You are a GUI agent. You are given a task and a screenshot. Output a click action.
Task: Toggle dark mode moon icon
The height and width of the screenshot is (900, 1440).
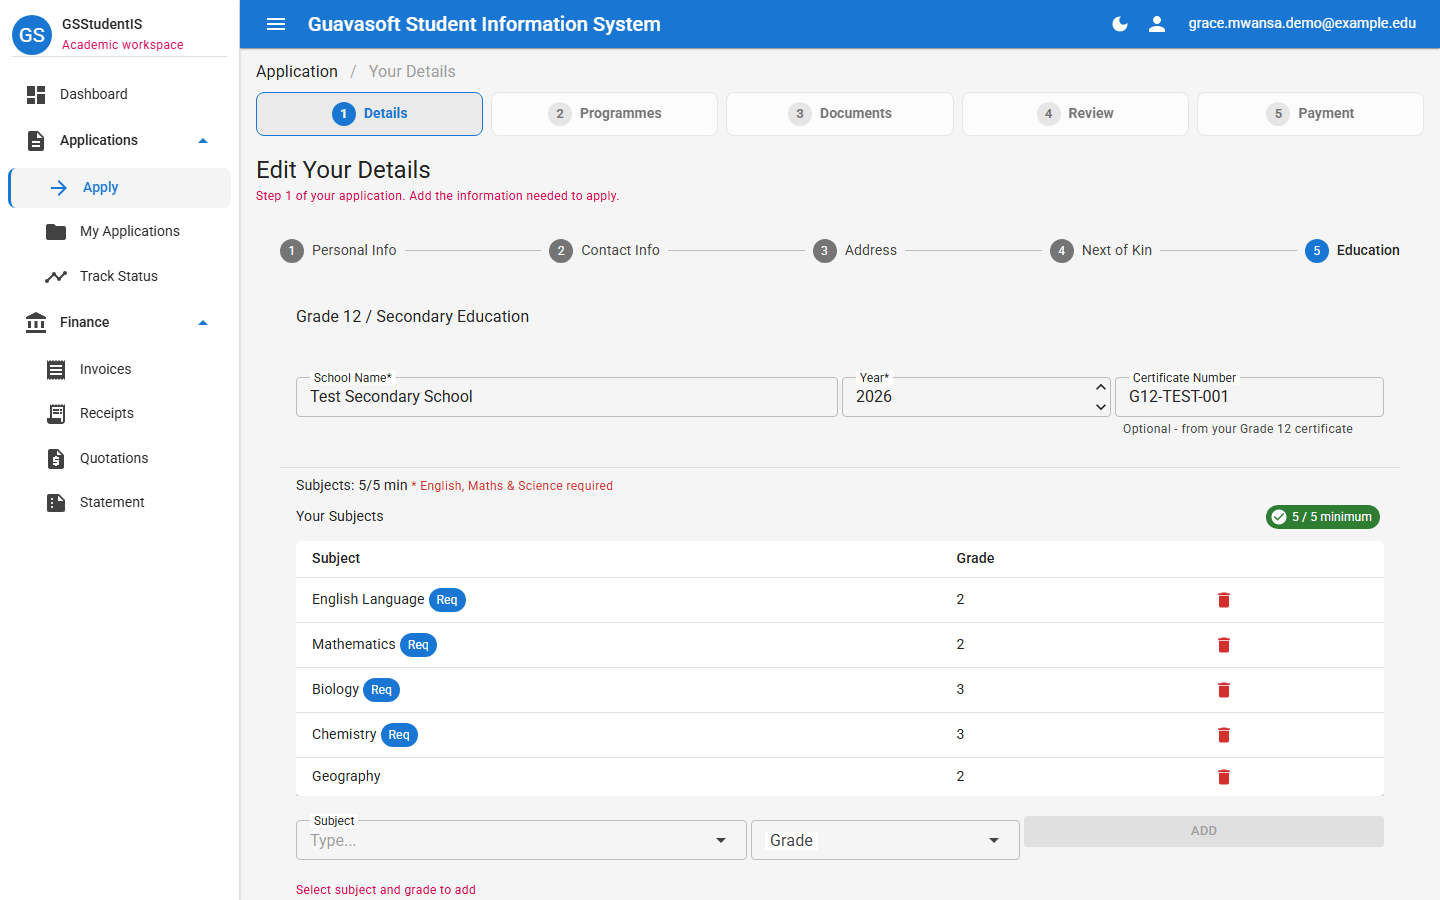[x=1120, y=24]
